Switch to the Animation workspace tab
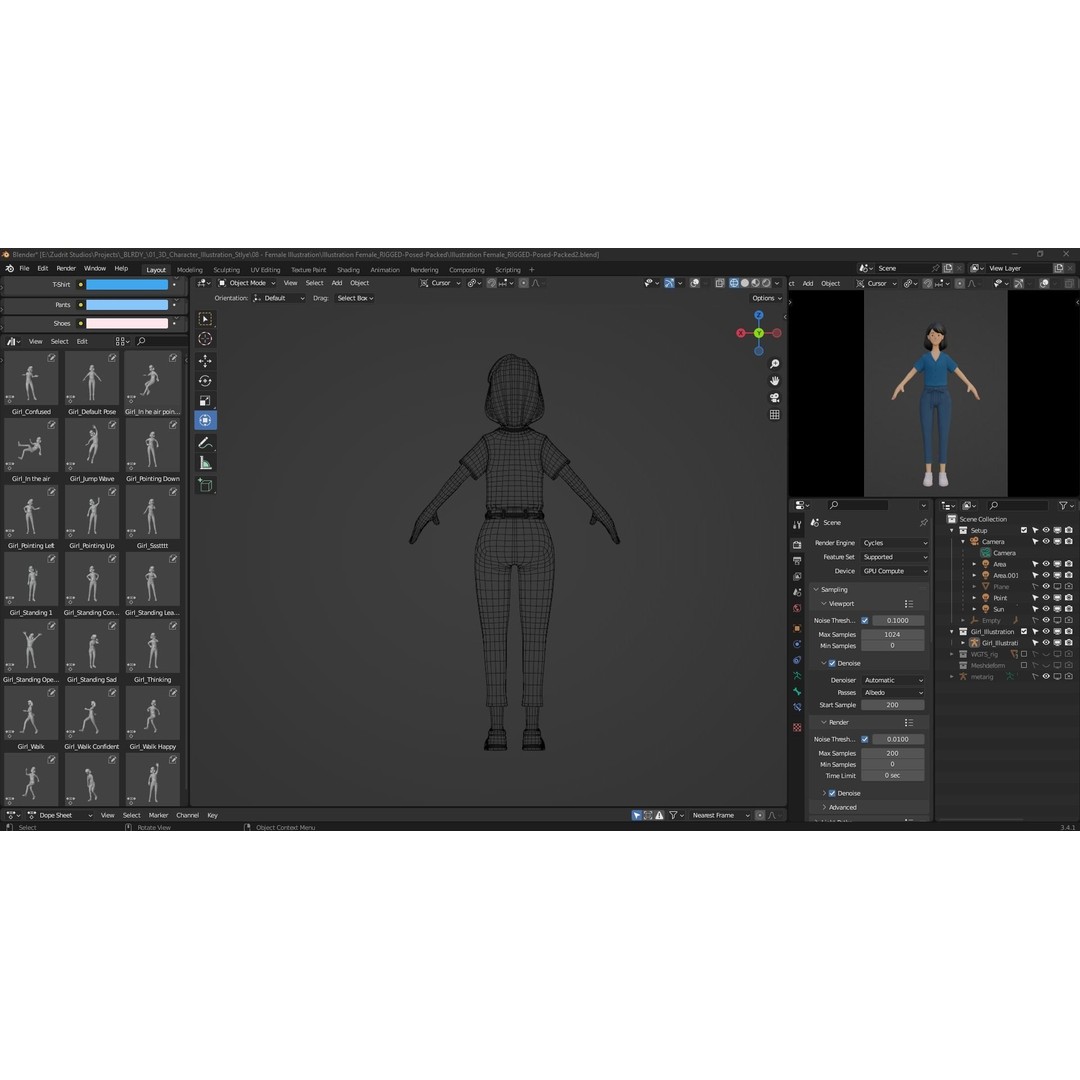 (x=385, y=270)
